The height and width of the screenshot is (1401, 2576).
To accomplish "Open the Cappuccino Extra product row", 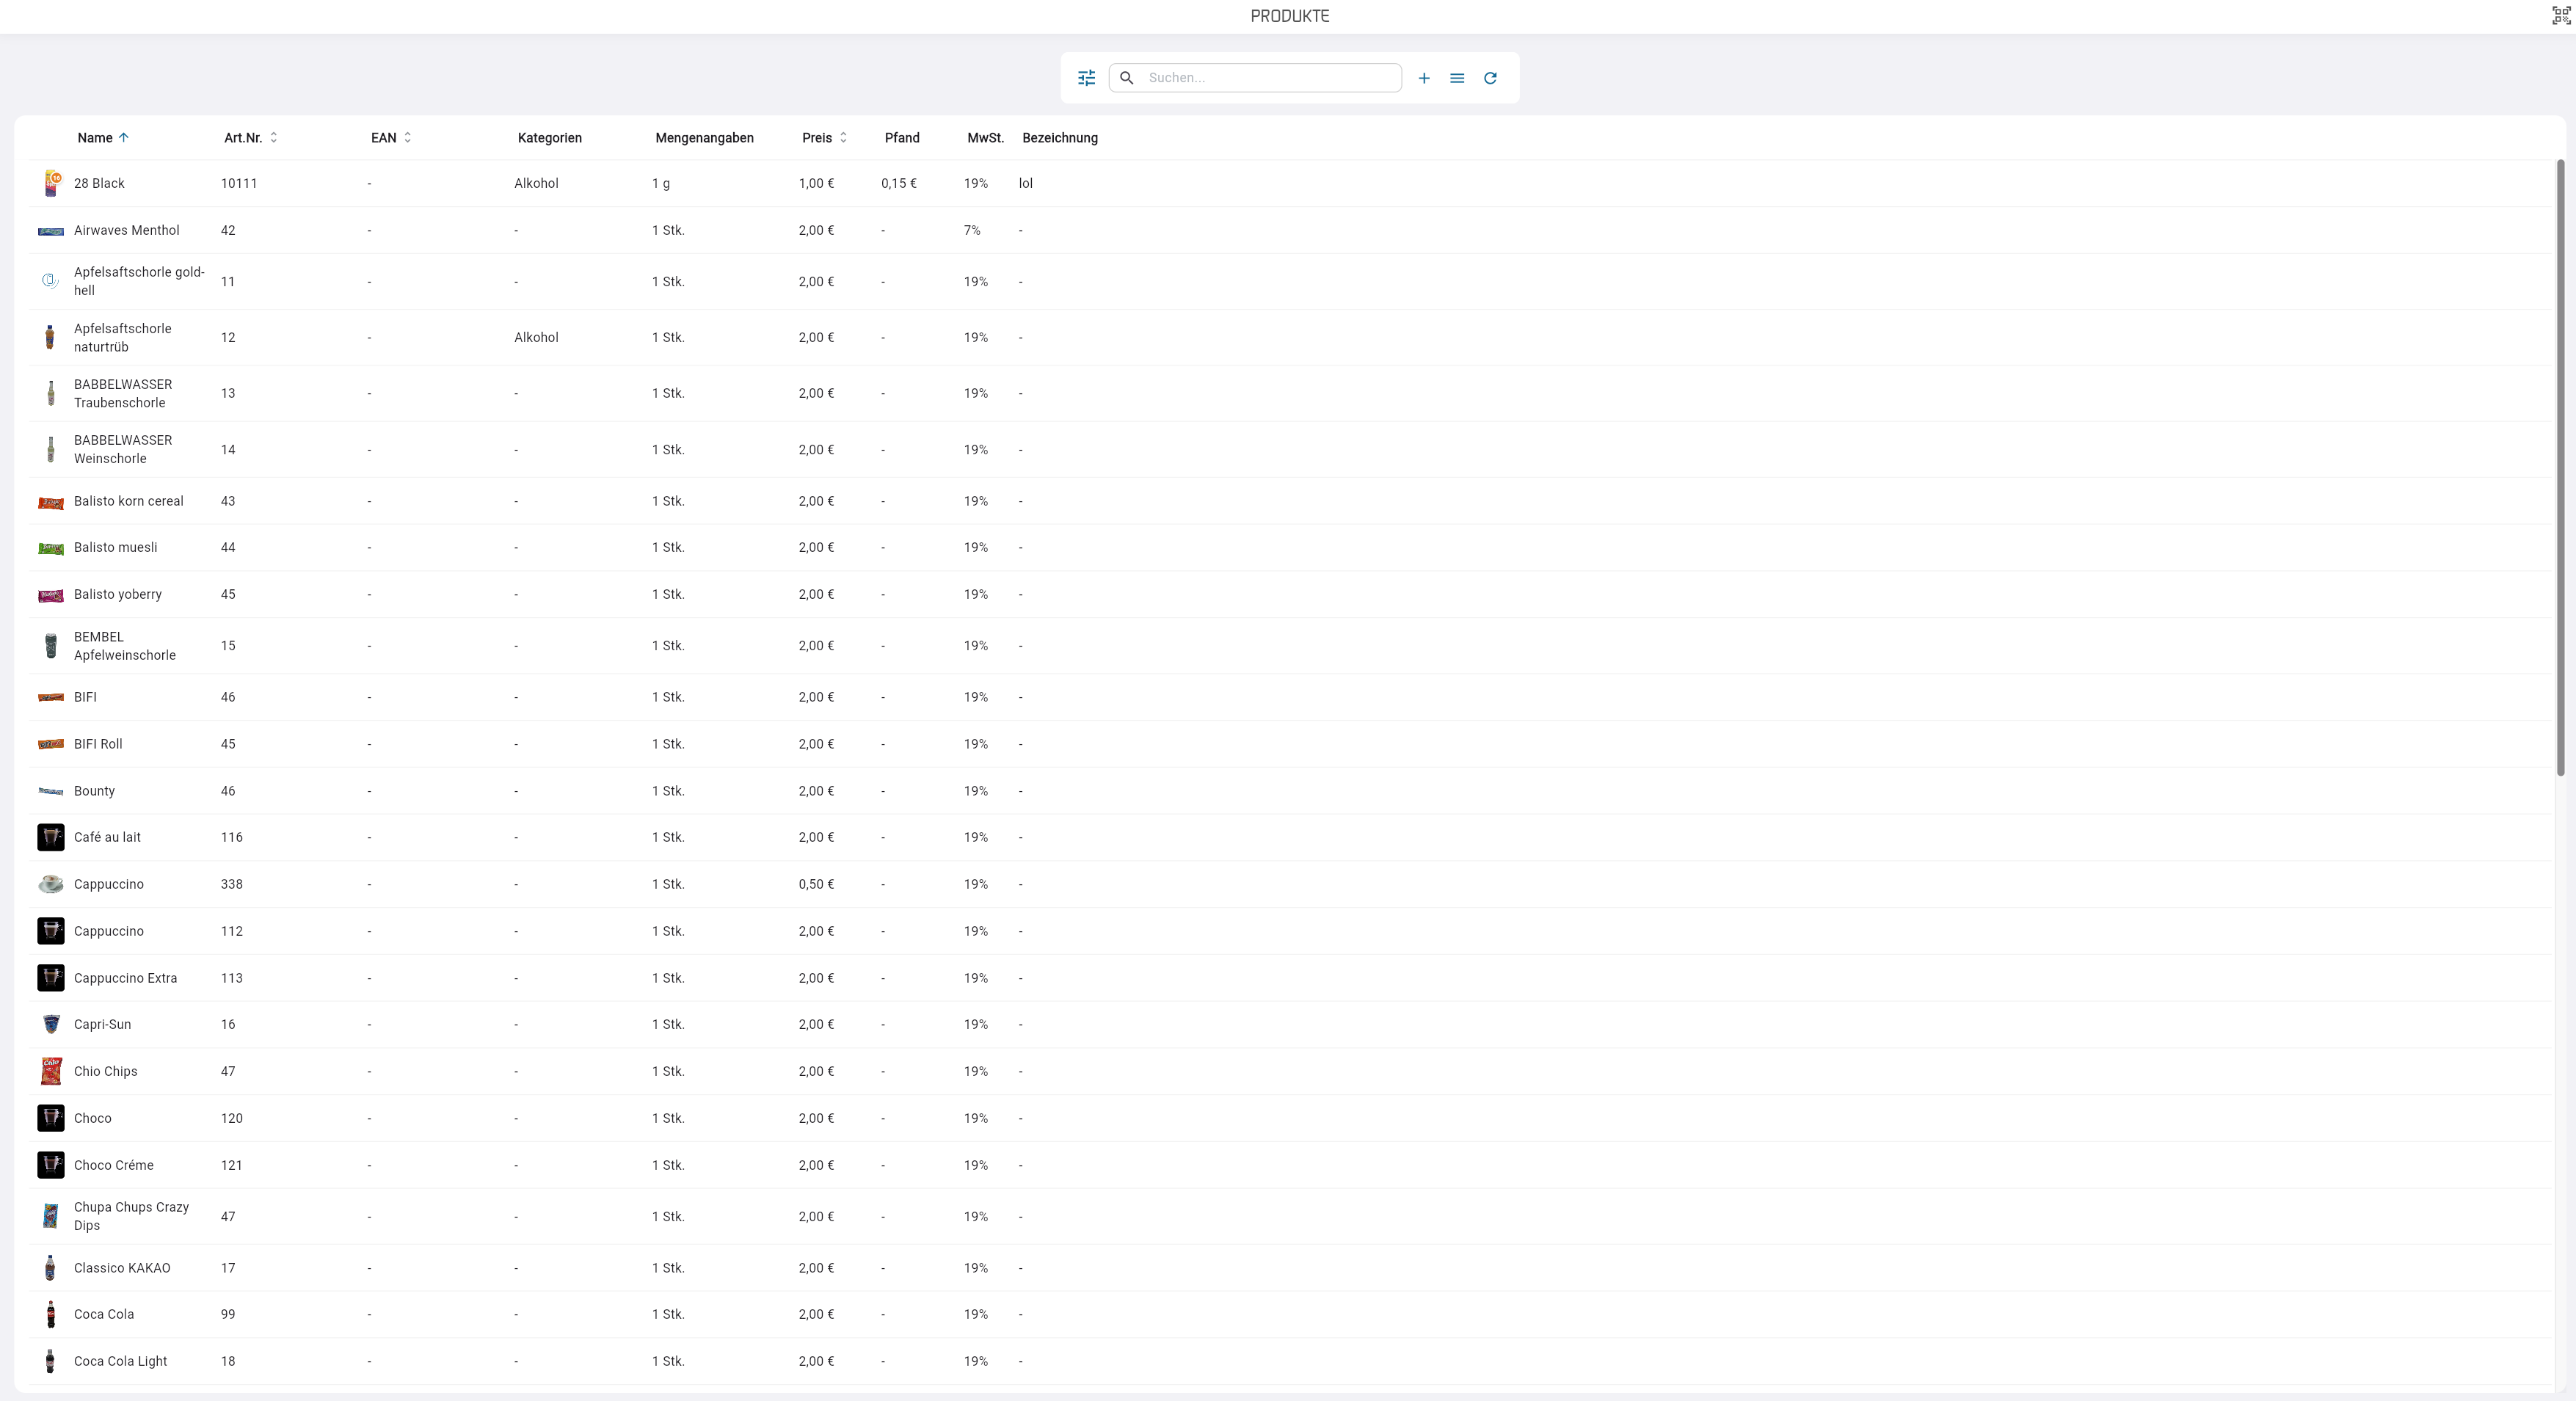I will [x=1290, y=978].
